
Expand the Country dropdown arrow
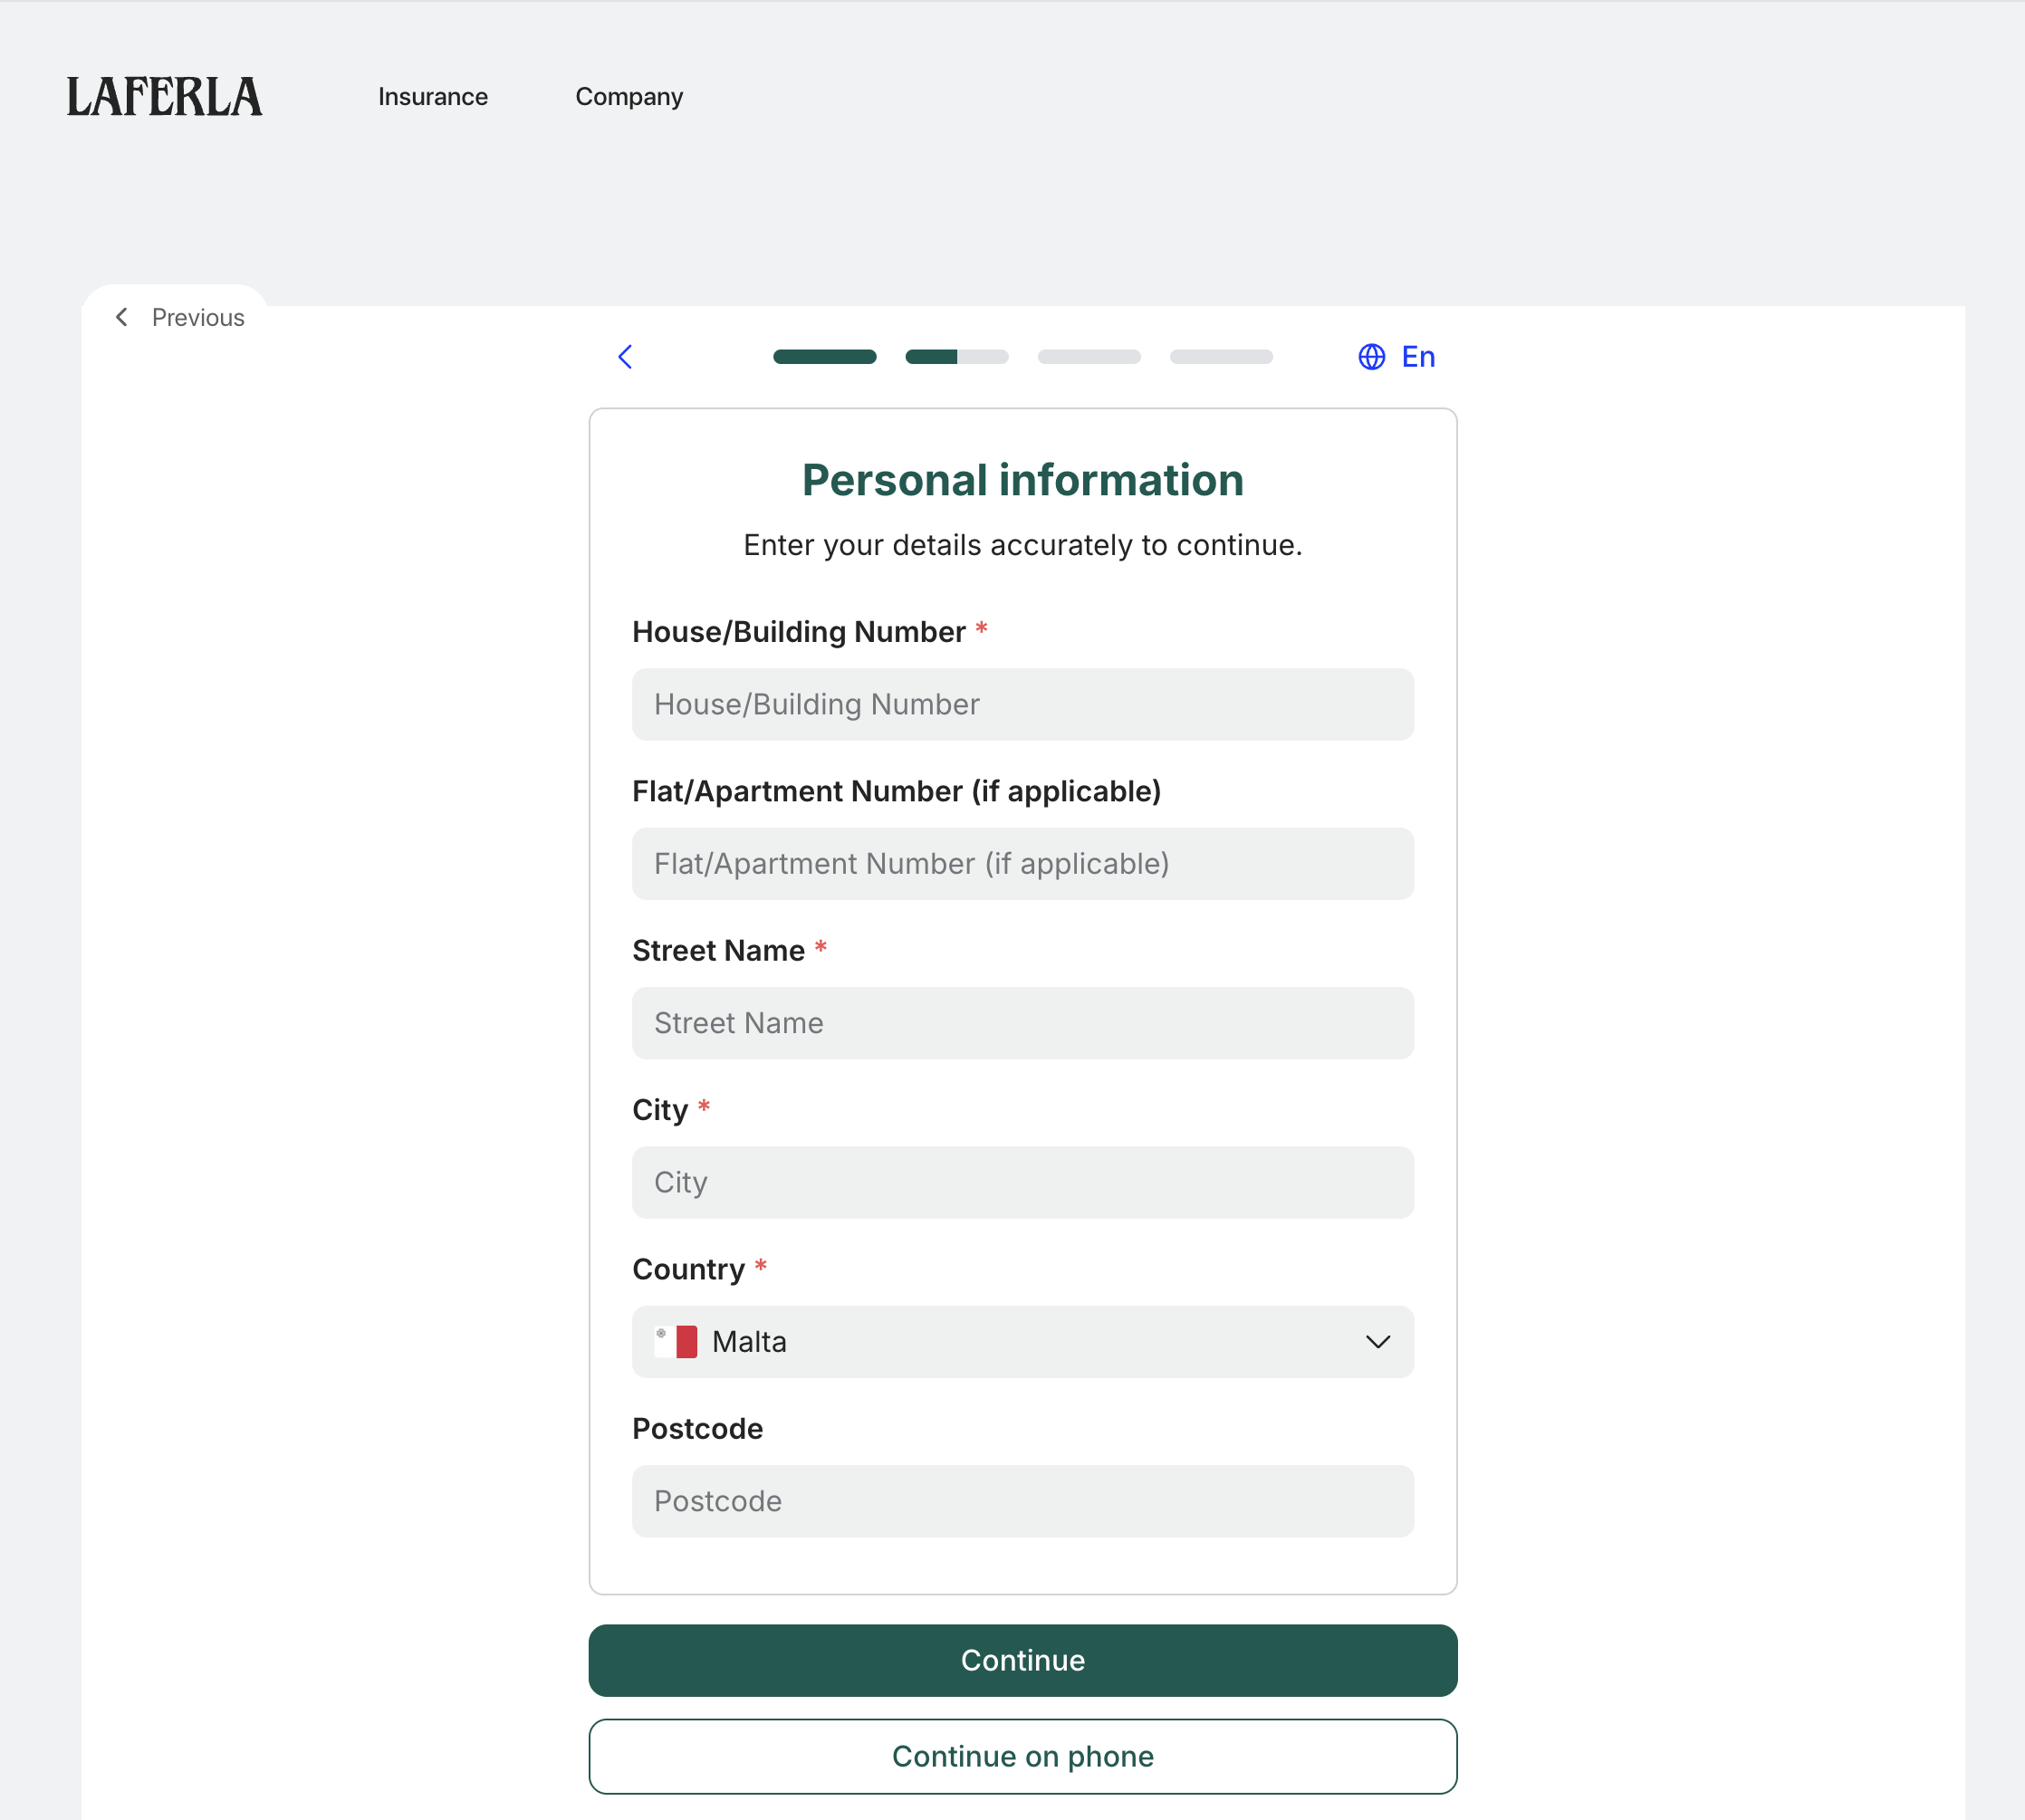1377,1342
